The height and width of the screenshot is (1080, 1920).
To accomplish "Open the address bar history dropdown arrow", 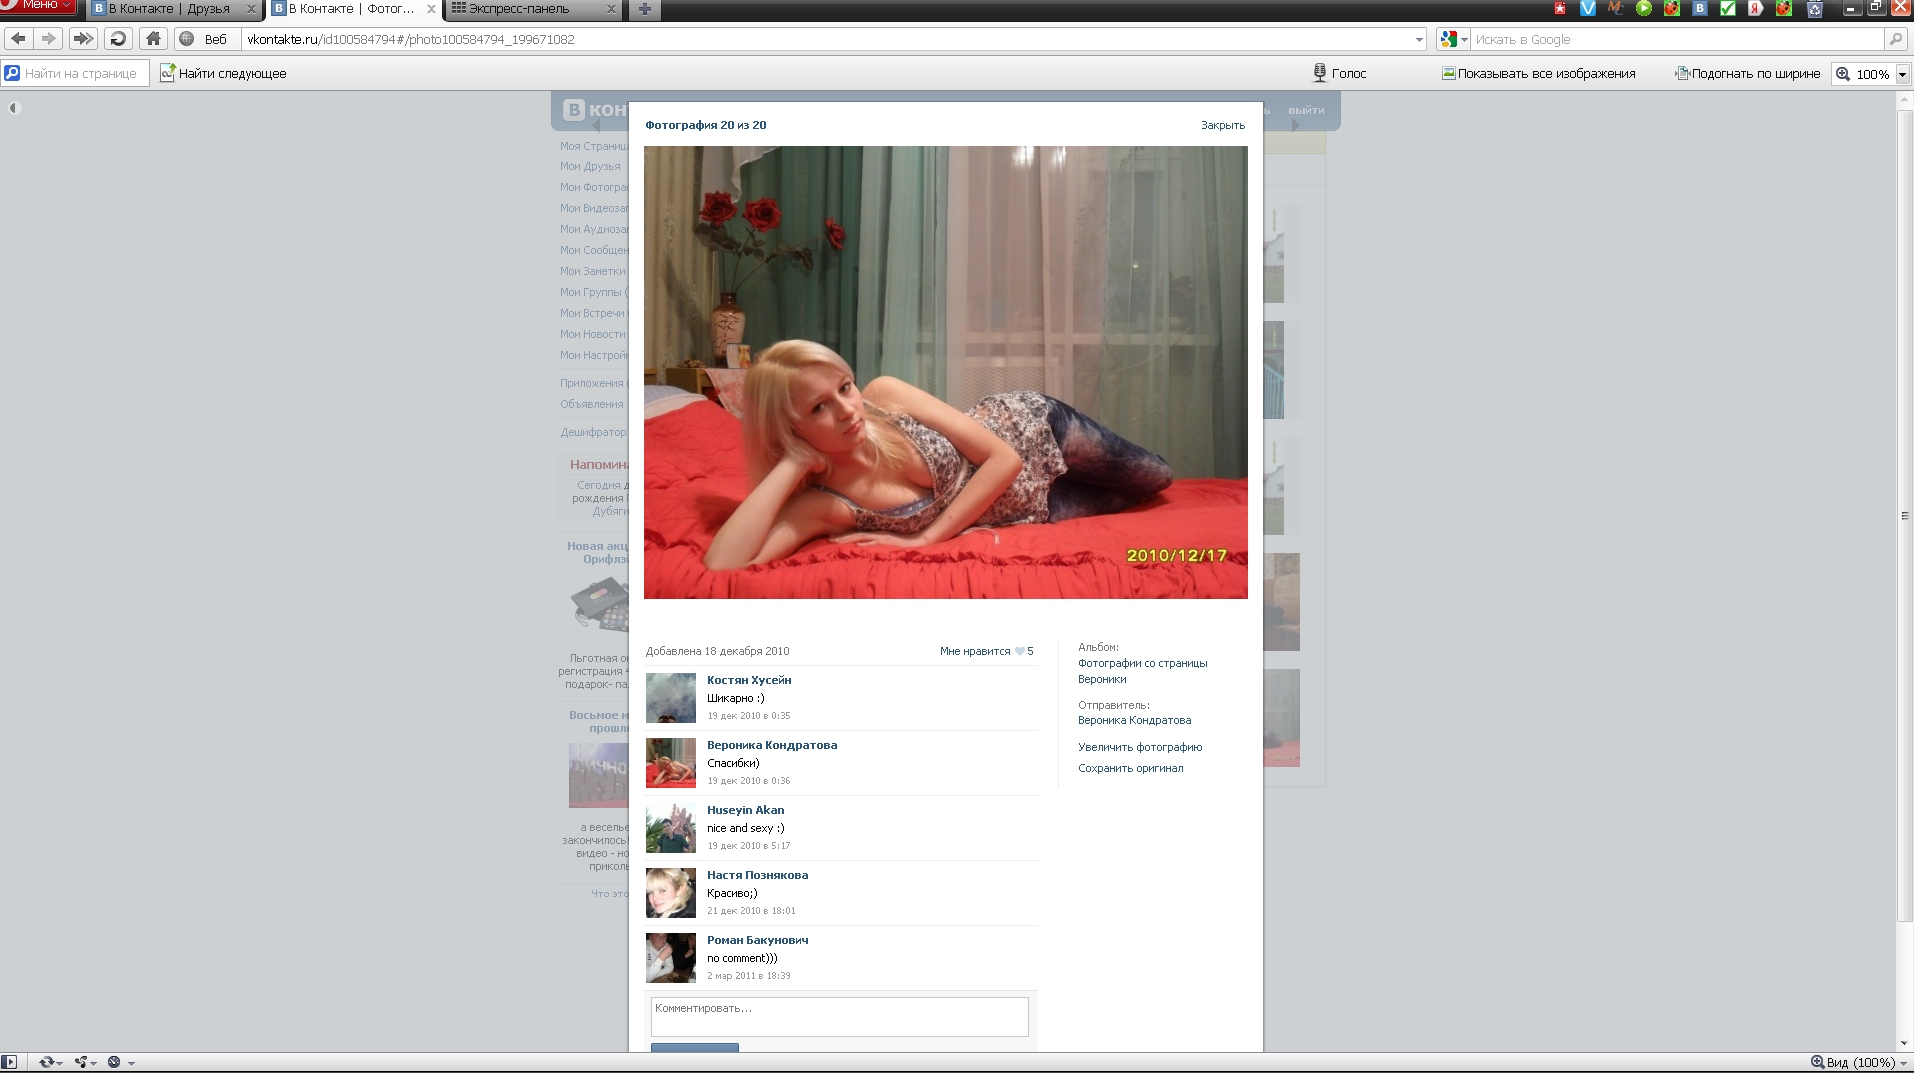I will 1419,40.
